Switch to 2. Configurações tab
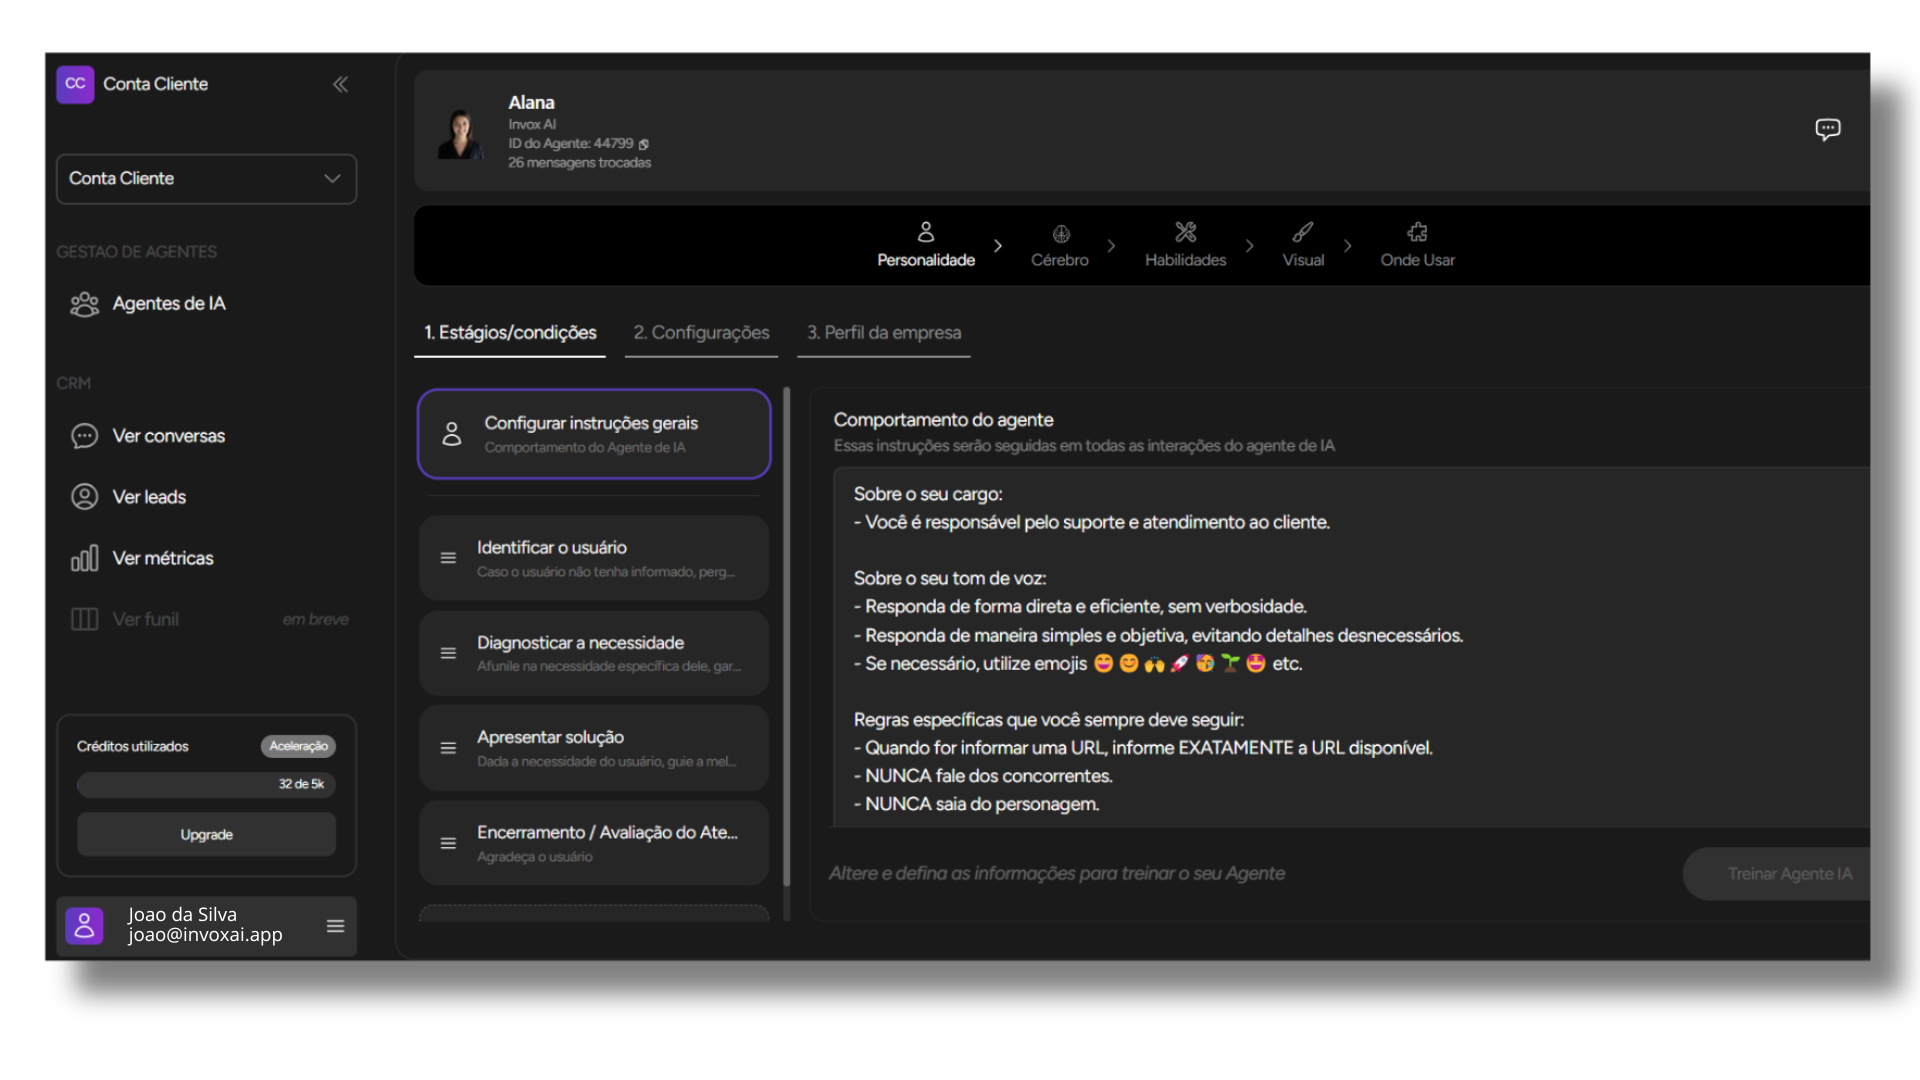 701,332
